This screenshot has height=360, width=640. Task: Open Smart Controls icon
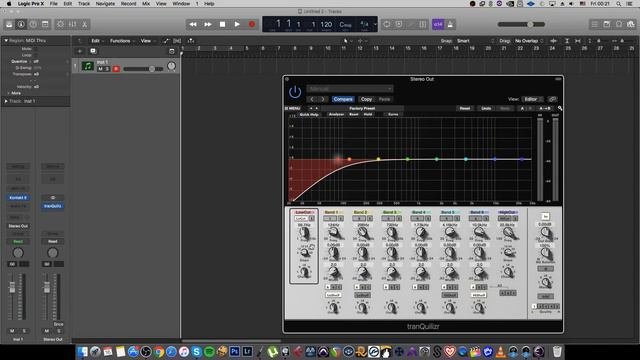click(x=60, y=24)
